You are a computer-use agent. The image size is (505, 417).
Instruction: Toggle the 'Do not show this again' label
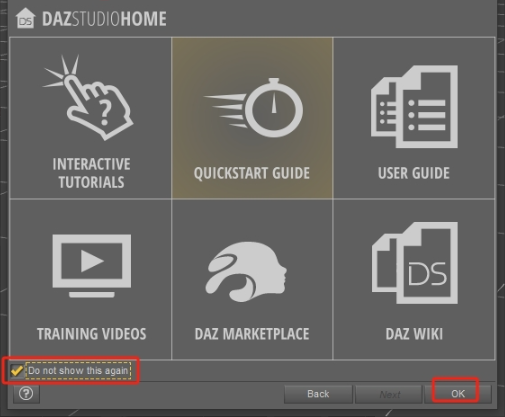pos(78,370)
